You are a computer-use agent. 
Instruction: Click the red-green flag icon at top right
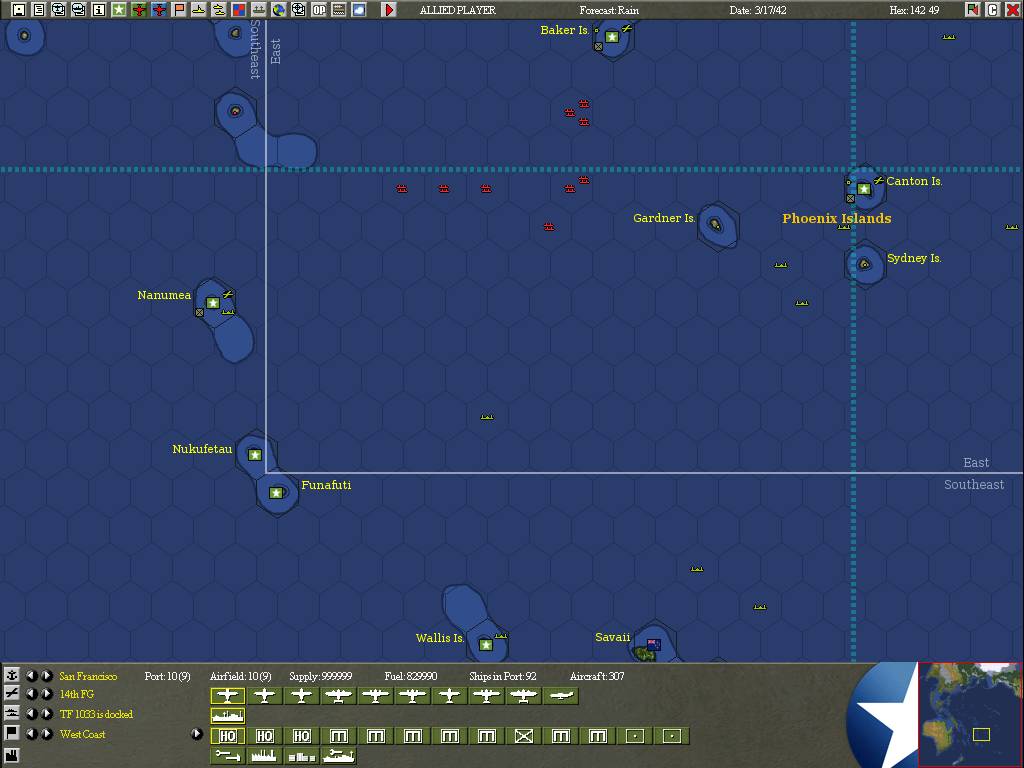pos(973,10)
